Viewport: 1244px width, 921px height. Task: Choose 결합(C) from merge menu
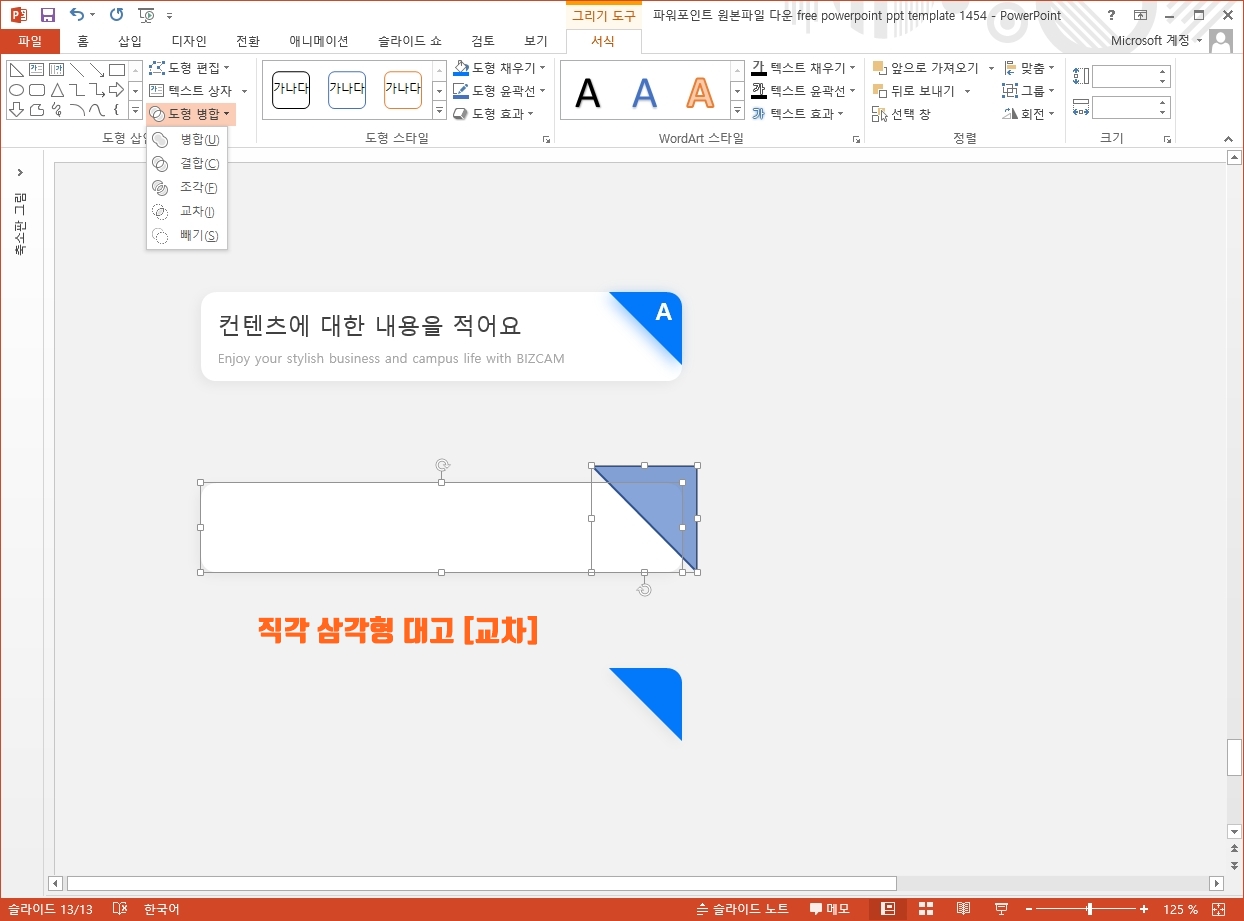187,164
